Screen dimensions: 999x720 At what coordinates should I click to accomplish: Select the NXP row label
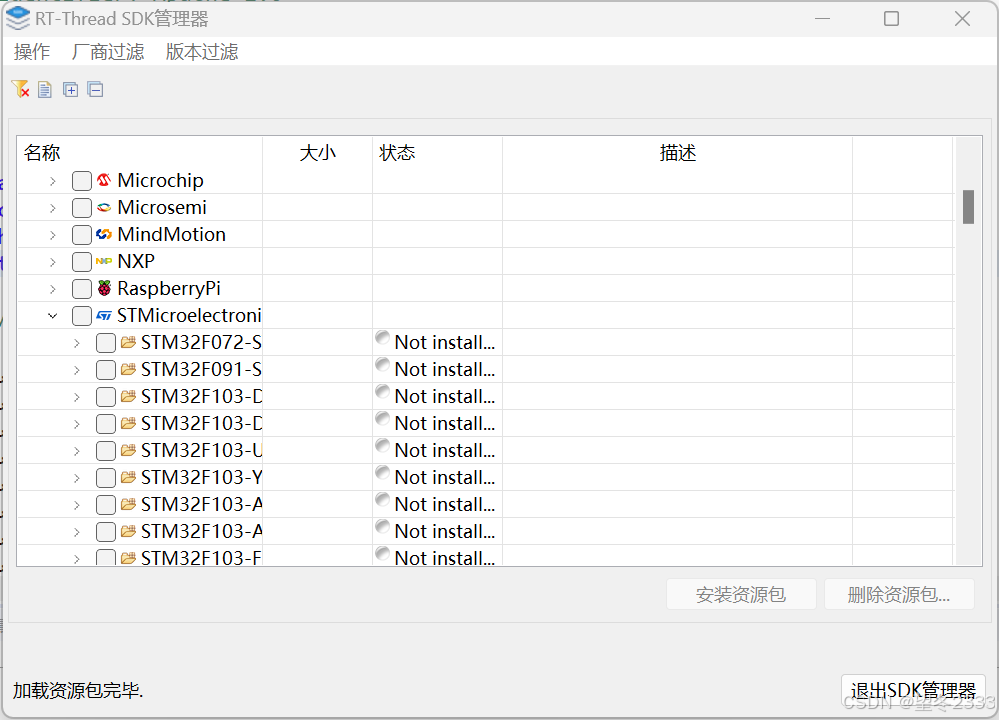pyautogui.click(x=136, y=261)
